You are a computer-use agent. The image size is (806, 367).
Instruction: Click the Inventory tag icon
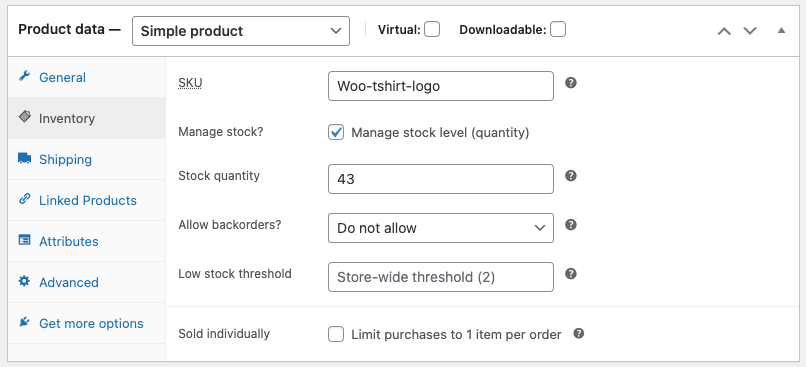24,117
